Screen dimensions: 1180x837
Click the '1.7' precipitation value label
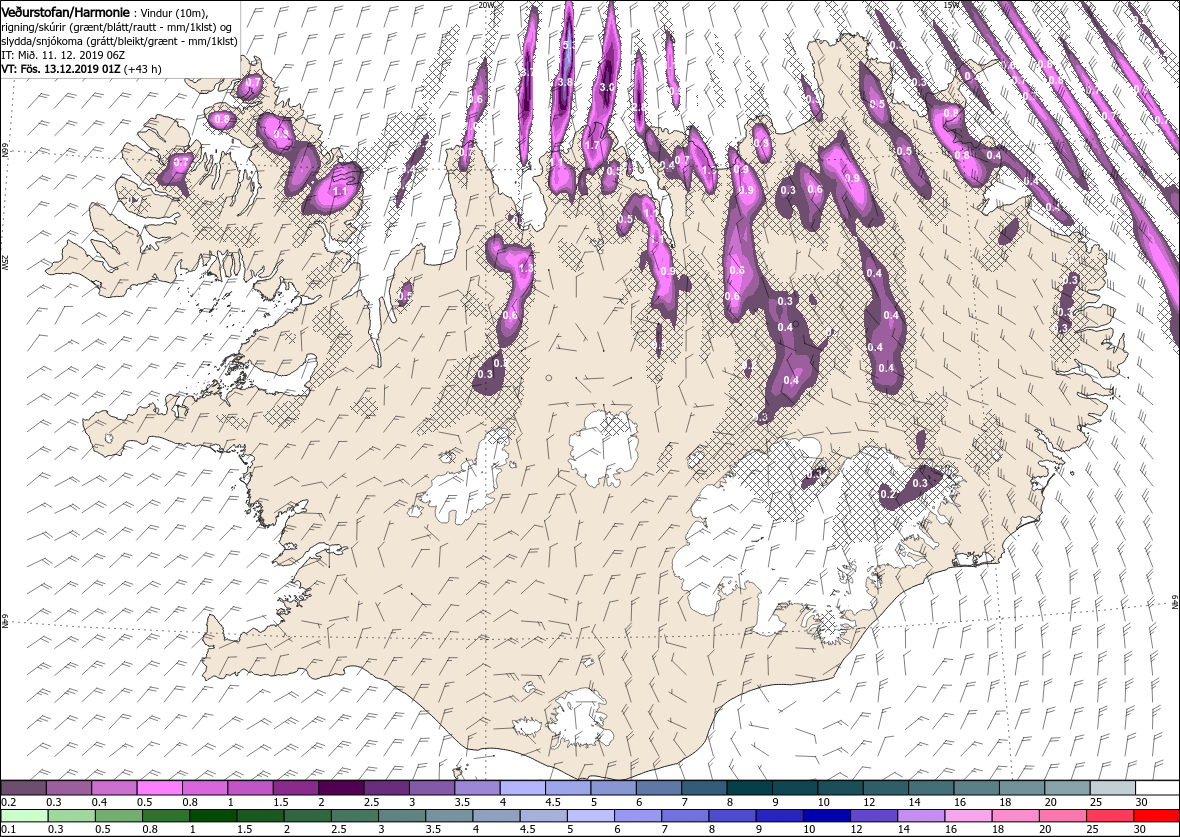point(592,145)
